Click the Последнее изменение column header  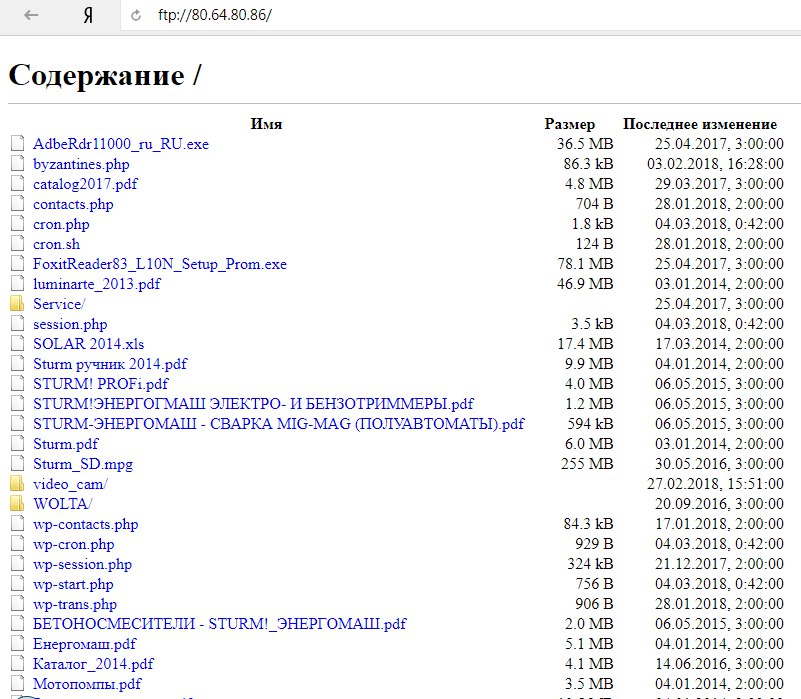pyautogui.click(x=699, y=124)
